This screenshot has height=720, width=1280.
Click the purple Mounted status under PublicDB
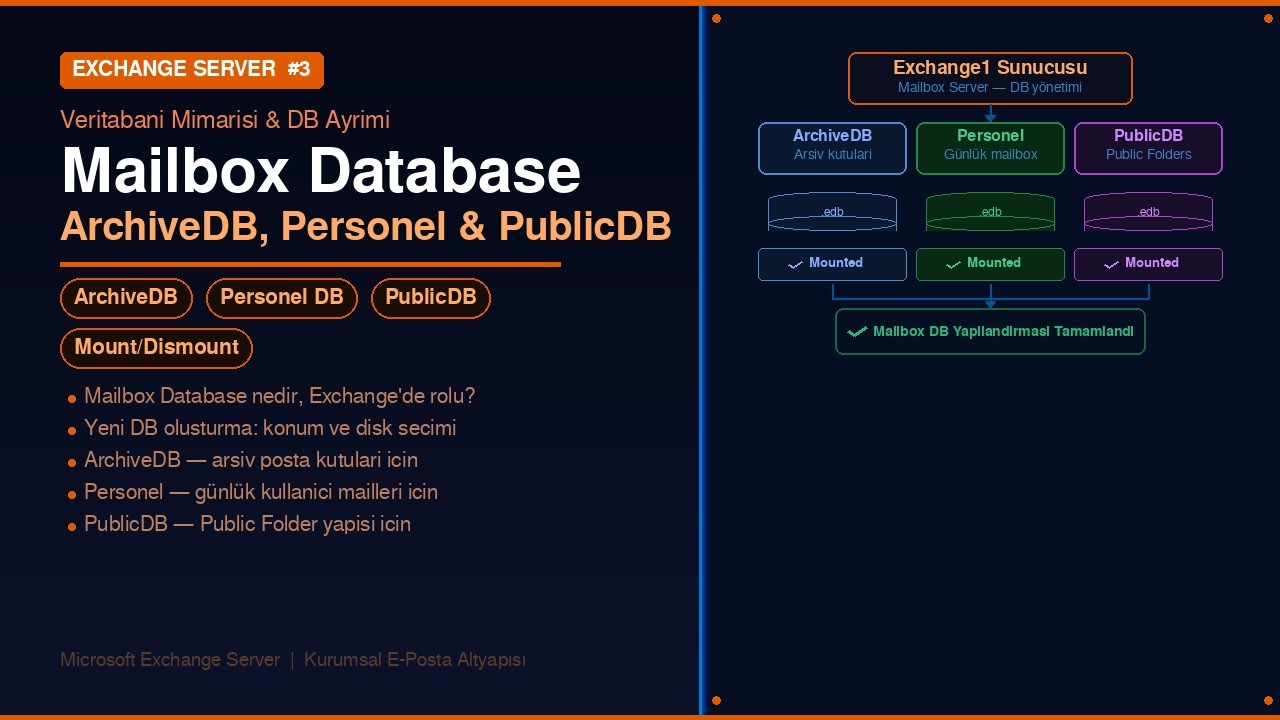click(1148, 264)
